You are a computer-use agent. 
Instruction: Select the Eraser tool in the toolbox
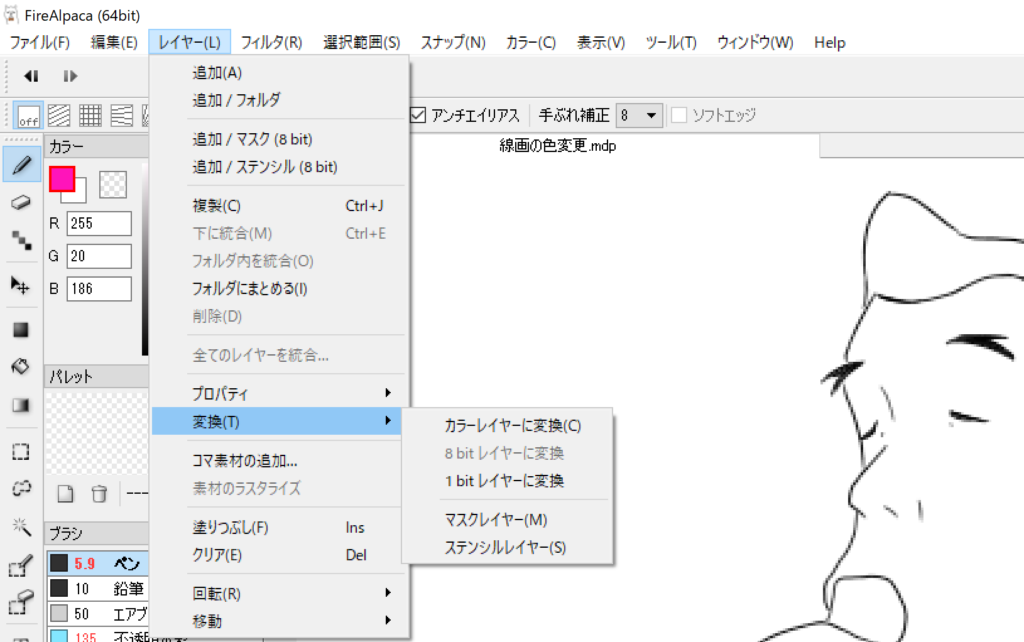tap(20, 202)
